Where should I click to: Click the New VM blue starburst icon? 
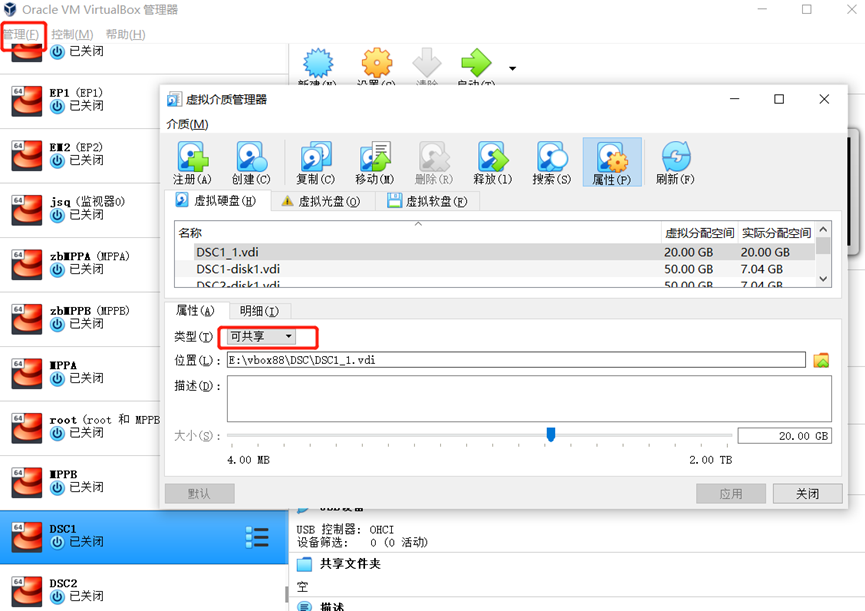click(318, 63)
